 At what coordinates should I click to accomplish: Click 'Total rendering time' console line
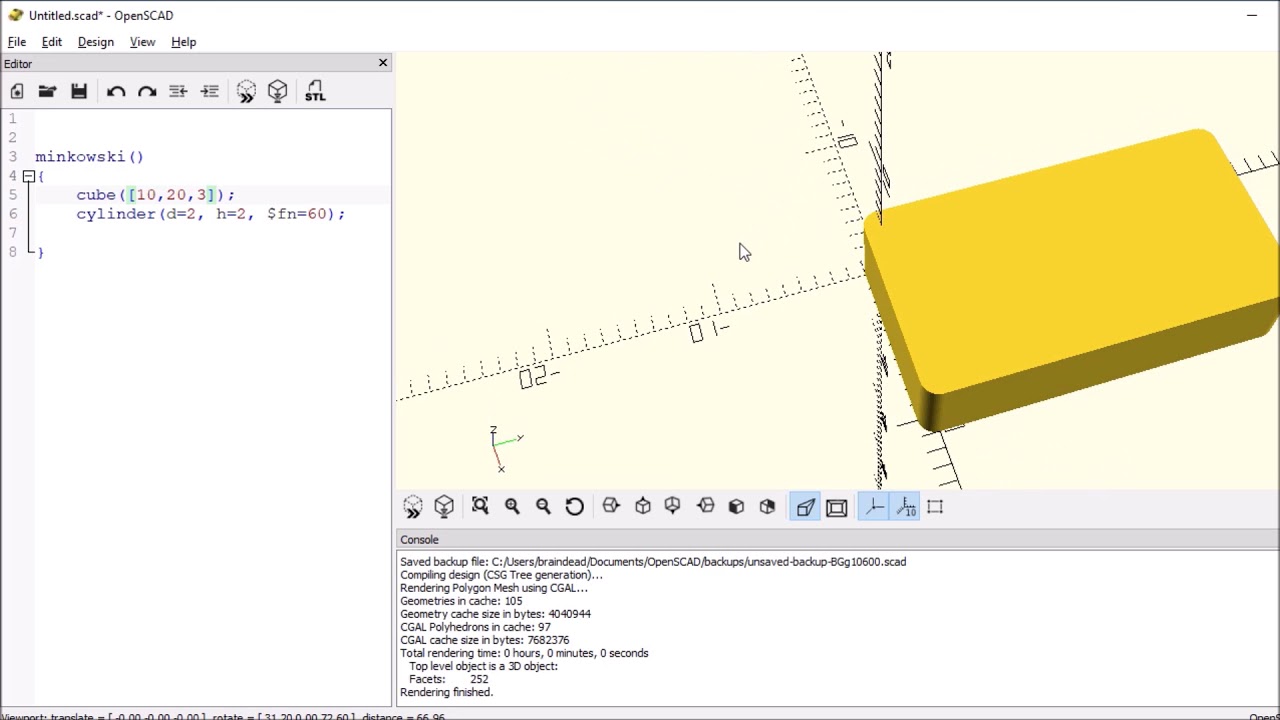click(x=524, y=653)
